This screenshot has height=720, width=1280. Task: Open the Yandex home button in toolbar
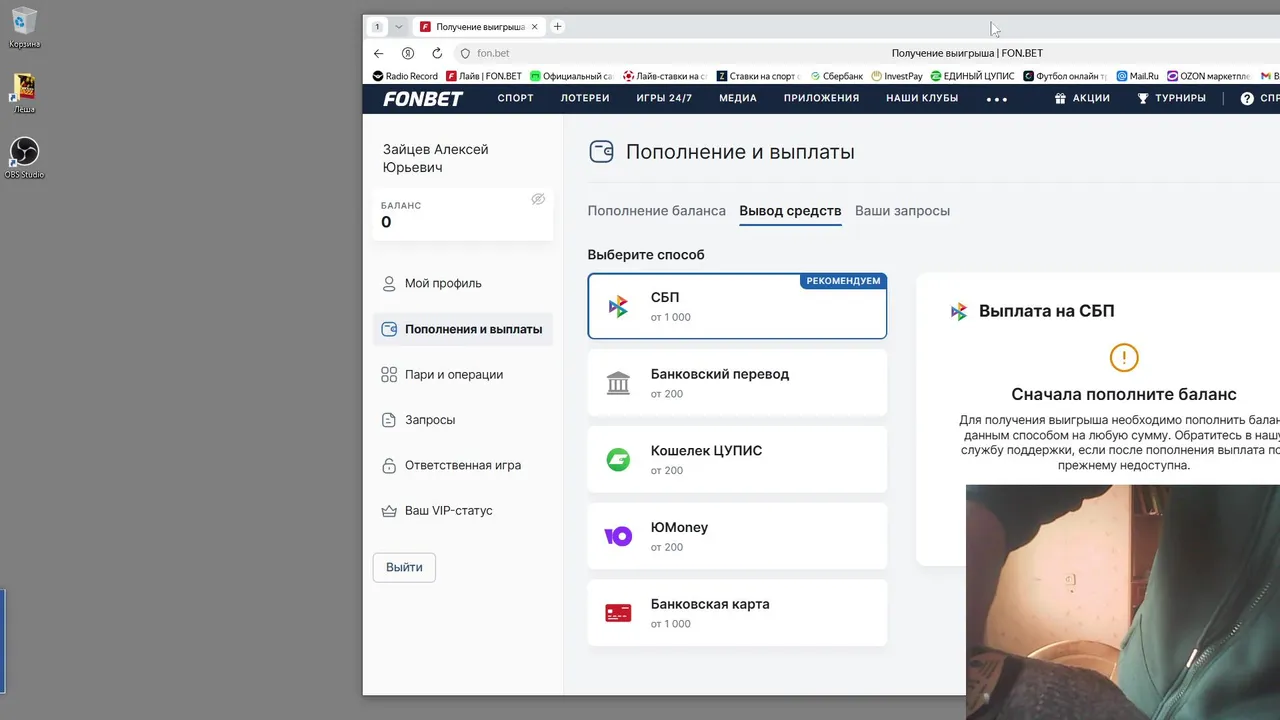(x=408, y=53)
